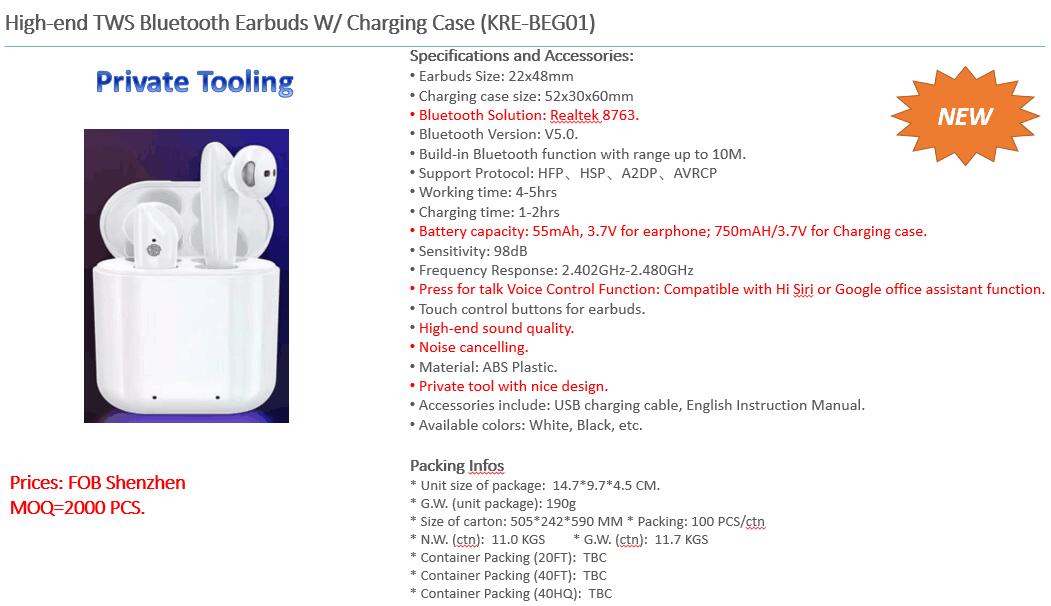
Task: Click the High-end sound quality bullet
Action: pyautogui.click(x=492, y=328)
